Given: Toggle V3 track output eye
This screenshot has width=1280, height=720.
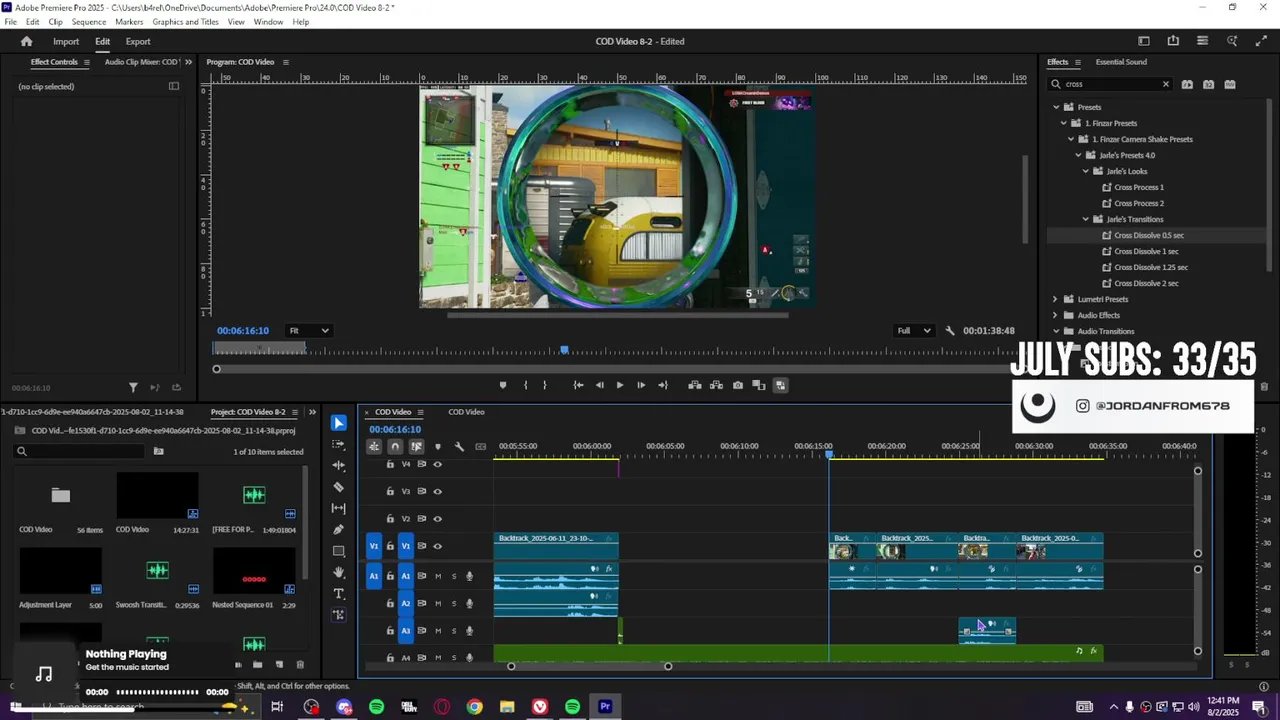Looking at the screenshot, I should coord(437,491).
